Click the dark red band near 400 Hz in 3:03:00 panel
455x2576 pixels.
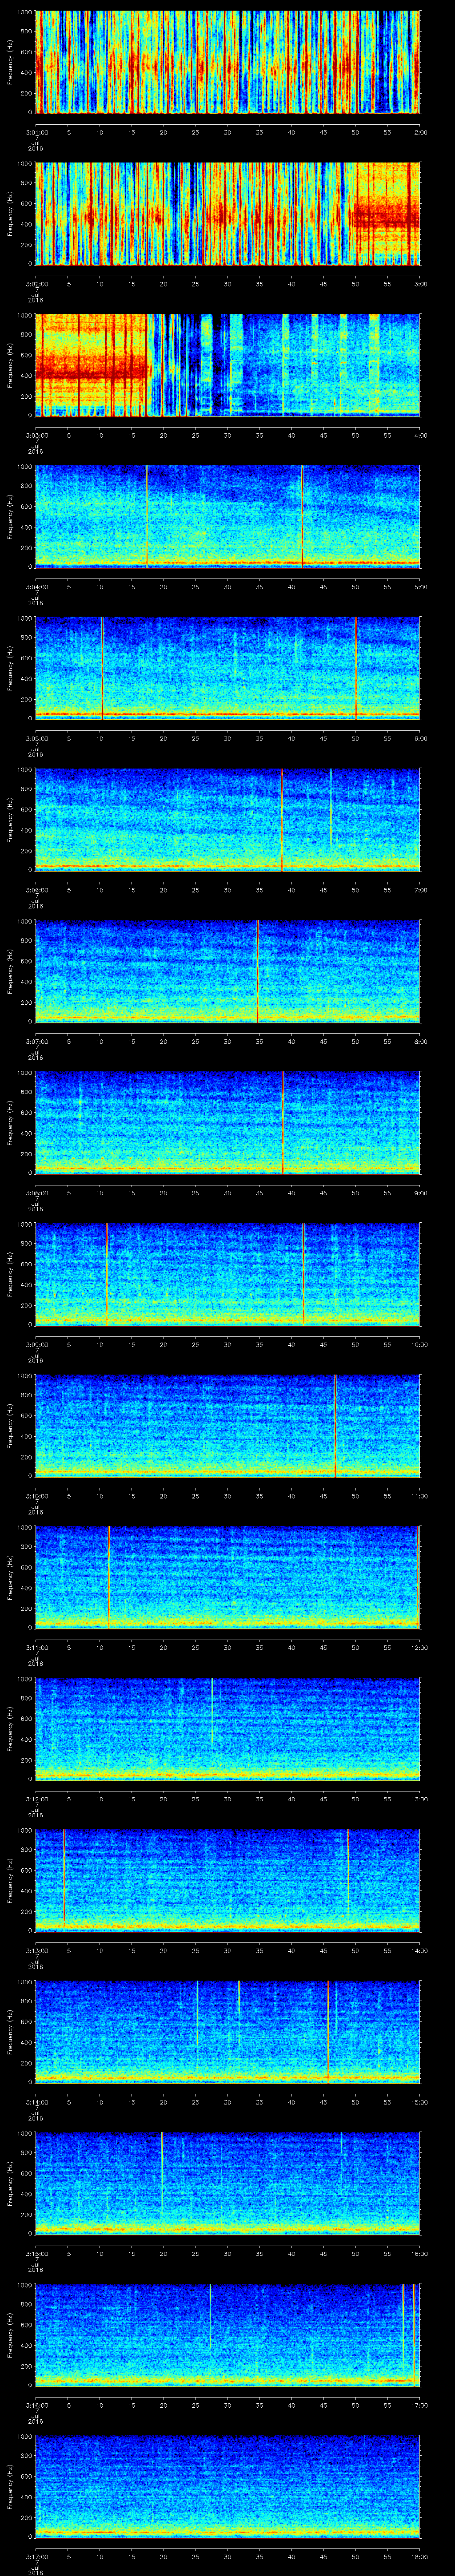91,372
